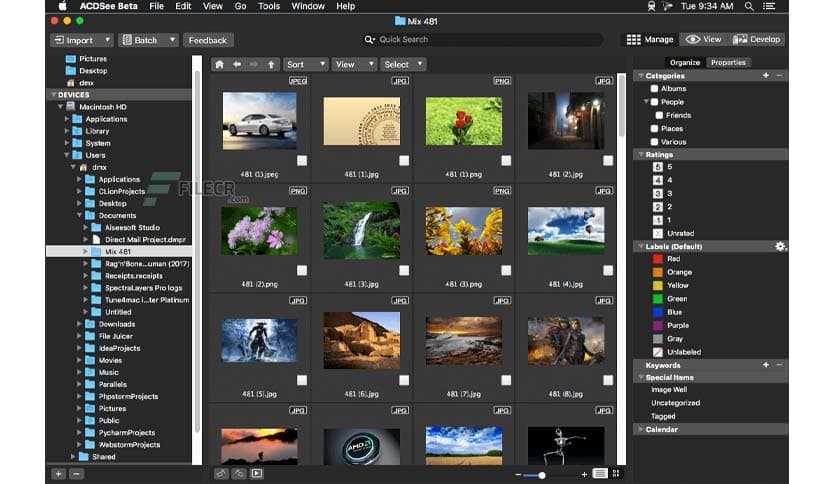Click the Feedback button
The image size is (836, 484).
click(x=207, y=40)
